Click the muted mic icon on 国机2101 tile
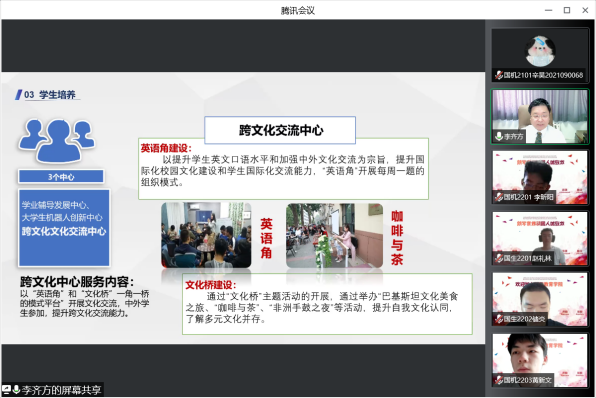The width and height of the screenshot is (596, 398). (499, 75)
